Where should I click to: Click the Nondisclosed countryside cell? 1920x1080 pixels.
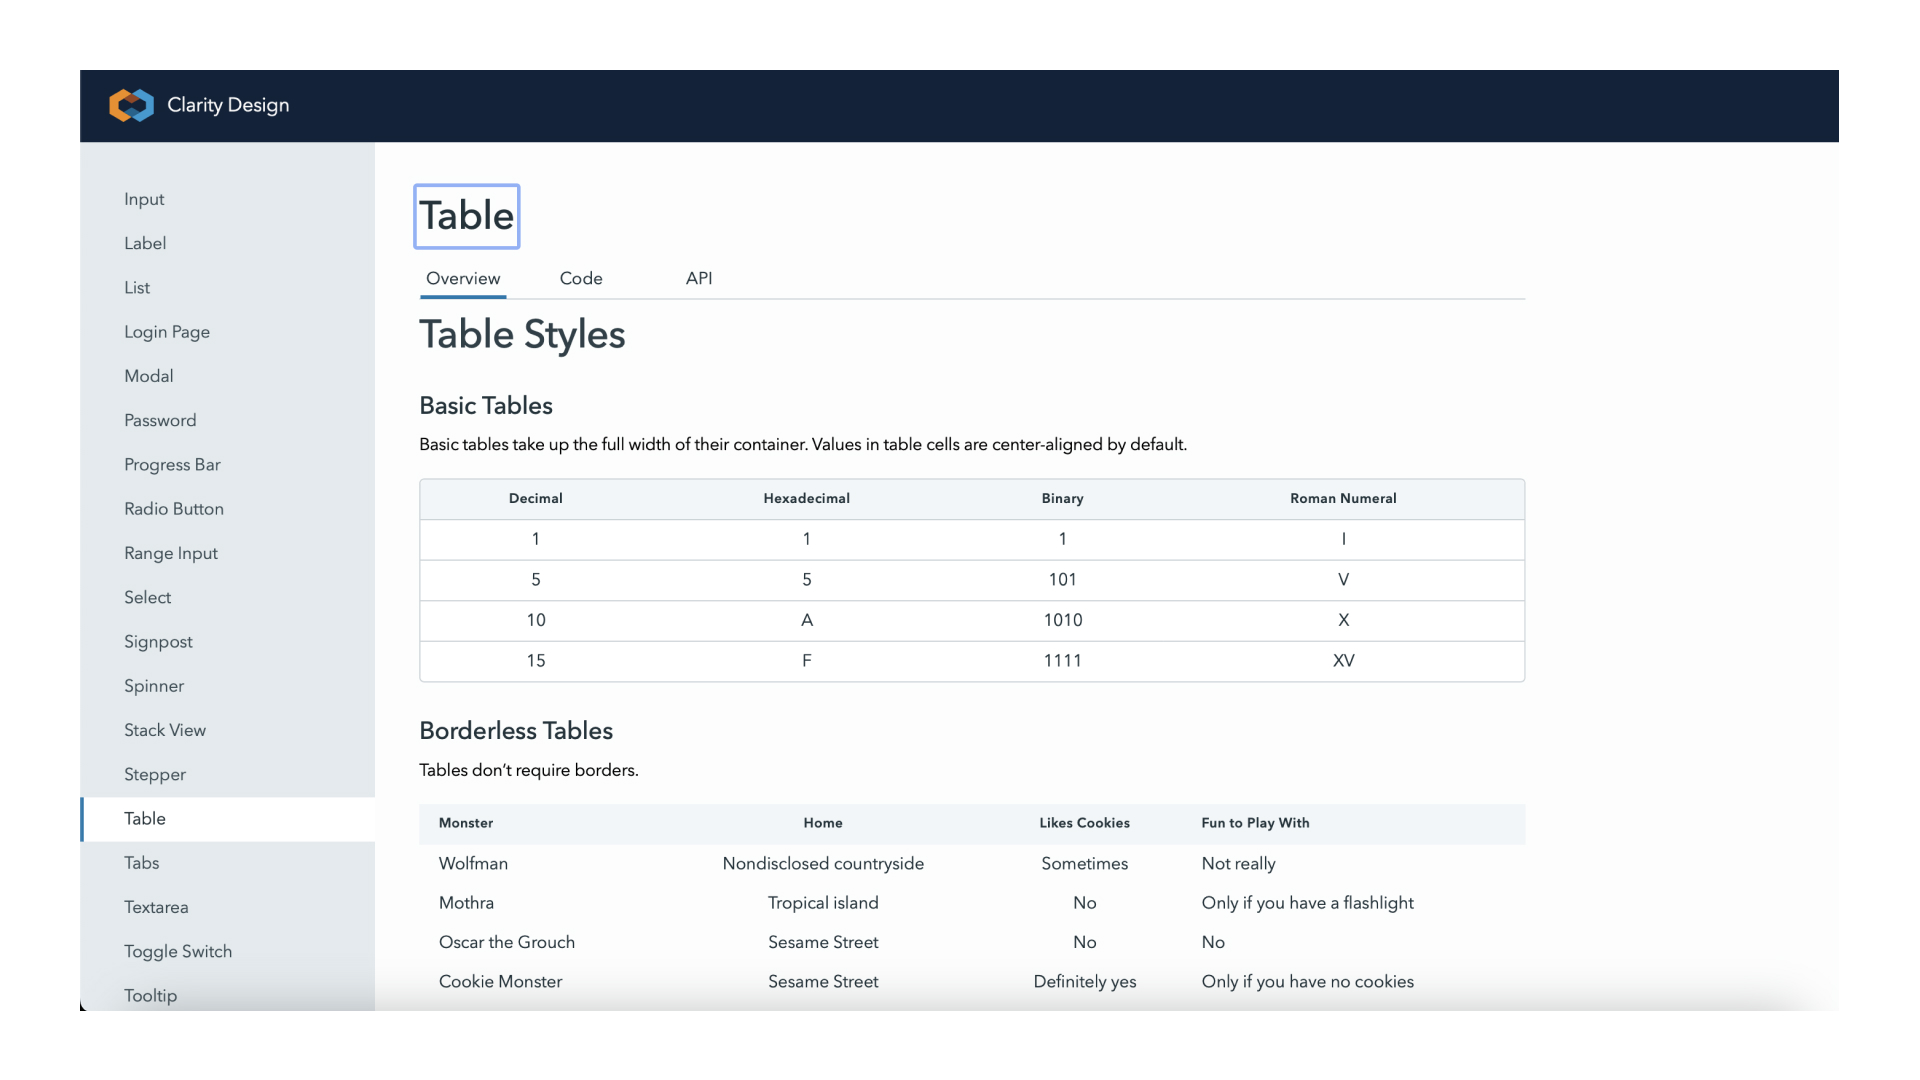tap(823, 864)
